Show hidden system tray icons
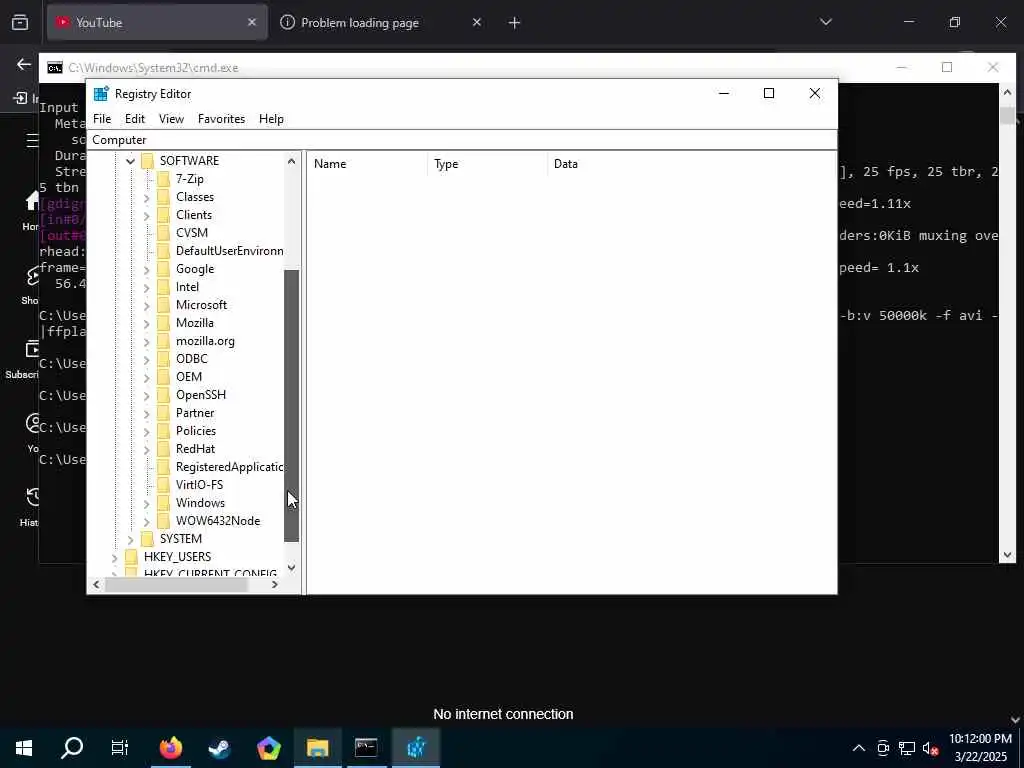The image size is (1024, 768). (x=859, y=748)
